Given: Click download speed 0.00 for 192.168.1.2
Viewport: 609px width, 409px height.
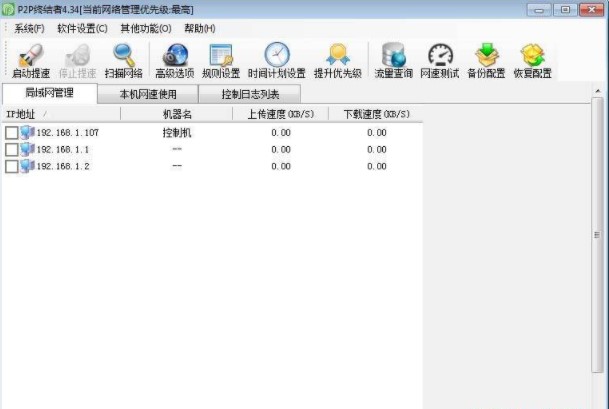Looking at the screenshot, I should coord(377,166).
